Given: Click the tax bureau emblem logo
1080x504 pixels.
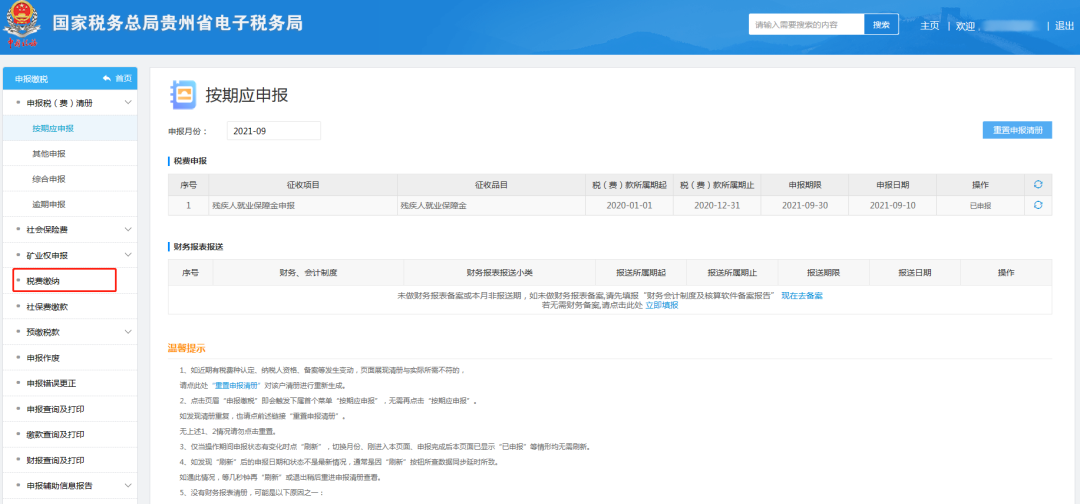Looking at the screenshot, I should pos(21,23).
